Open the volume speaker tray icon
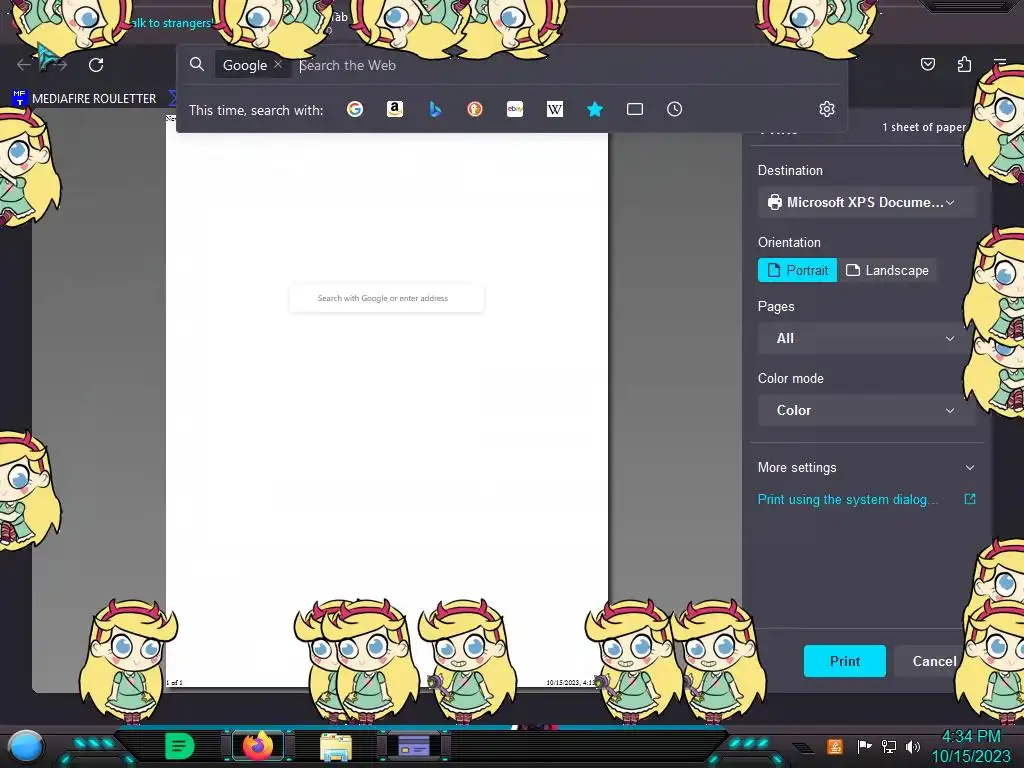The width and height of the screenshot is (1024, 768). click(x=912, y=746)
